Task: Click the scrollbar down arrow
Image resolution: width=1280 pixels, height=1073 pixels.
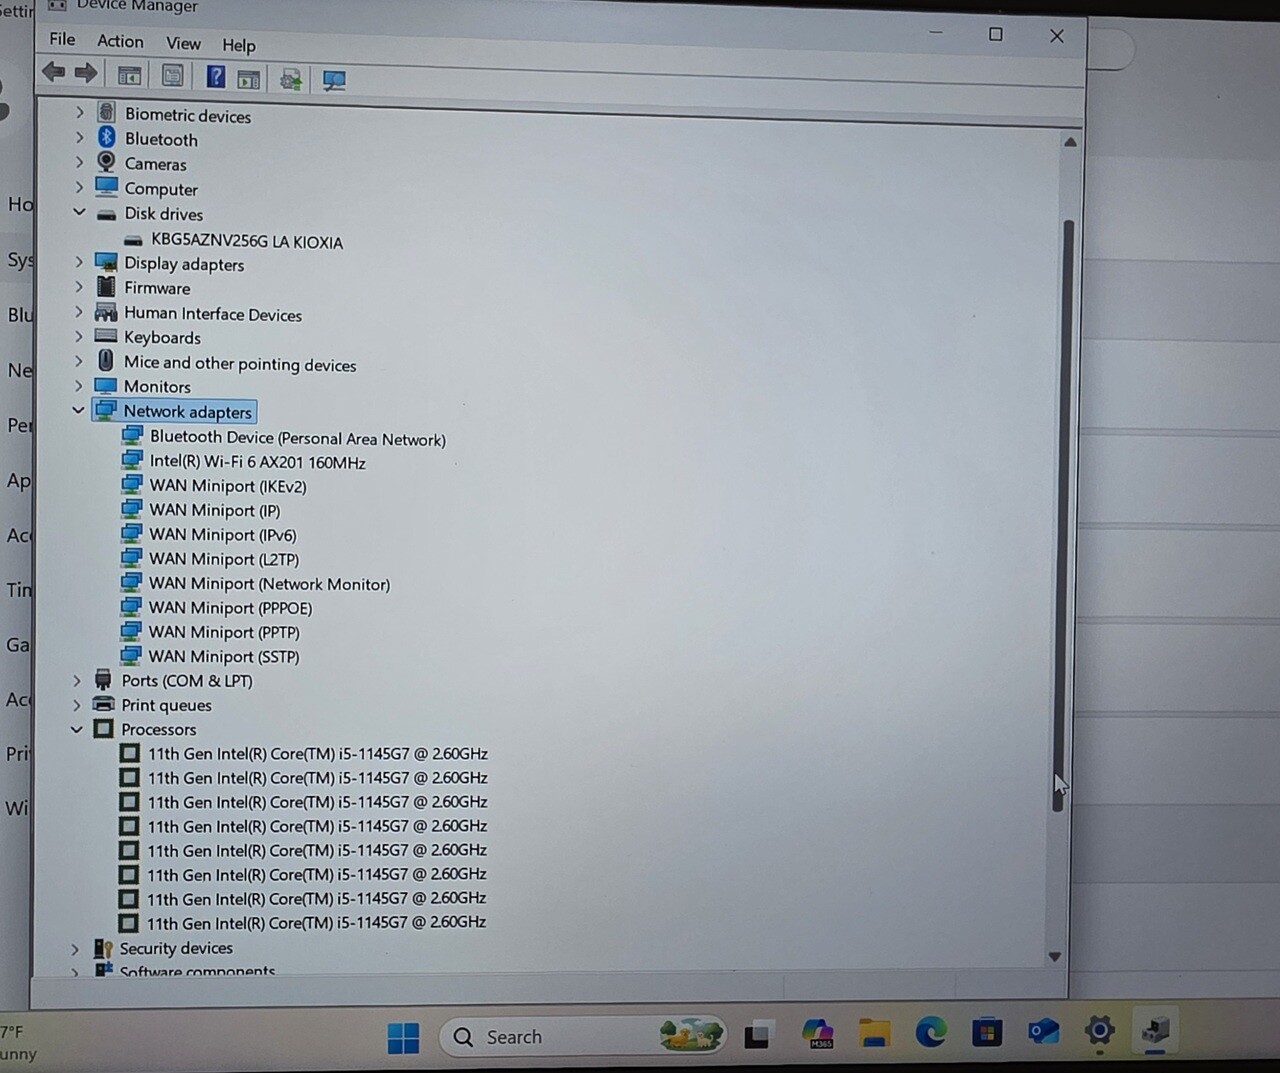Action: 1054,957
